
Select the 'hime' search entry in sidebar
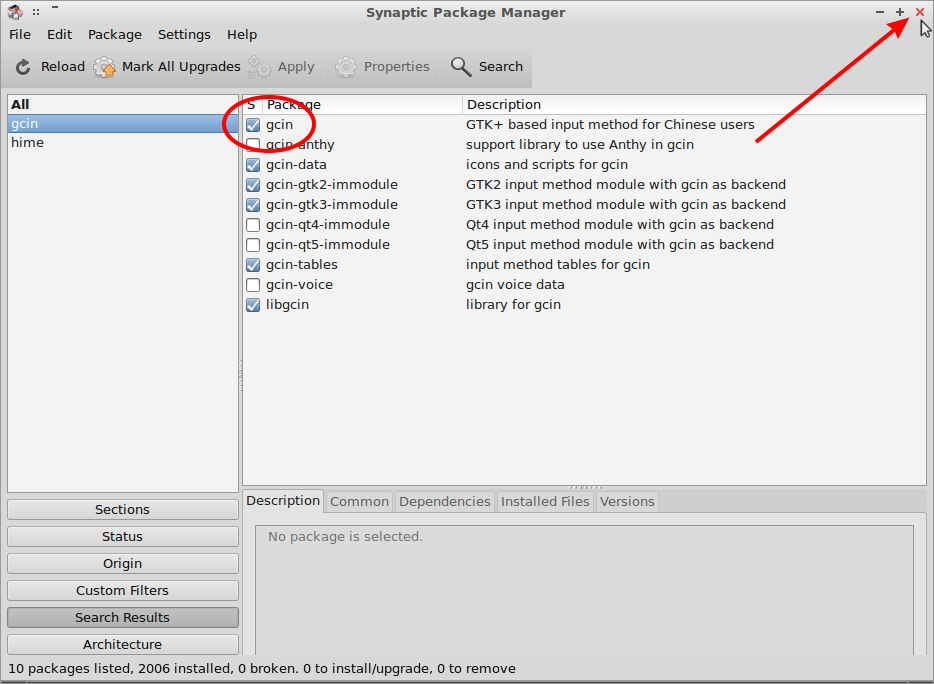(x=123, y=142)
